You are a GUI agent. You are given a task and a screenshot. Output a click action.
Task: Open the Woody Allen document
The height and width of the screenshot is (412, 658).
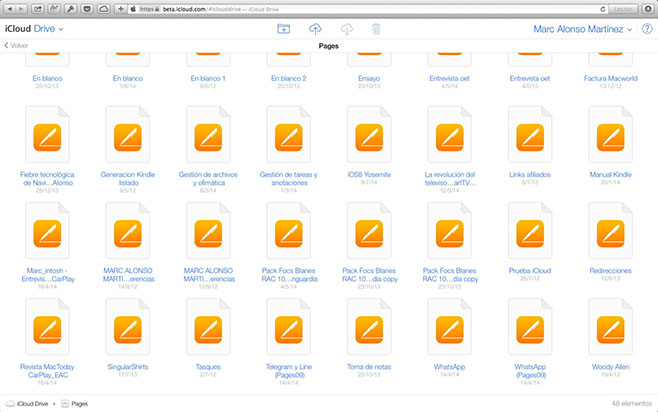pyautogui.click(x=609, y=330)
